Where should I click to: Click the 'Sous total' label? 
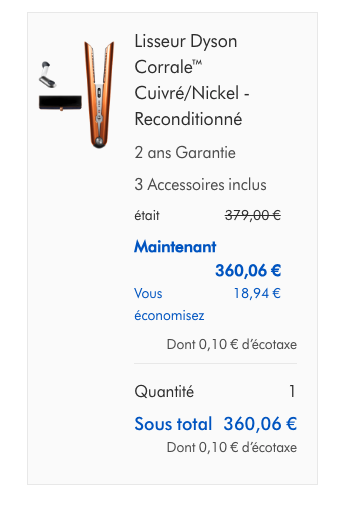[x=173, y=424]
